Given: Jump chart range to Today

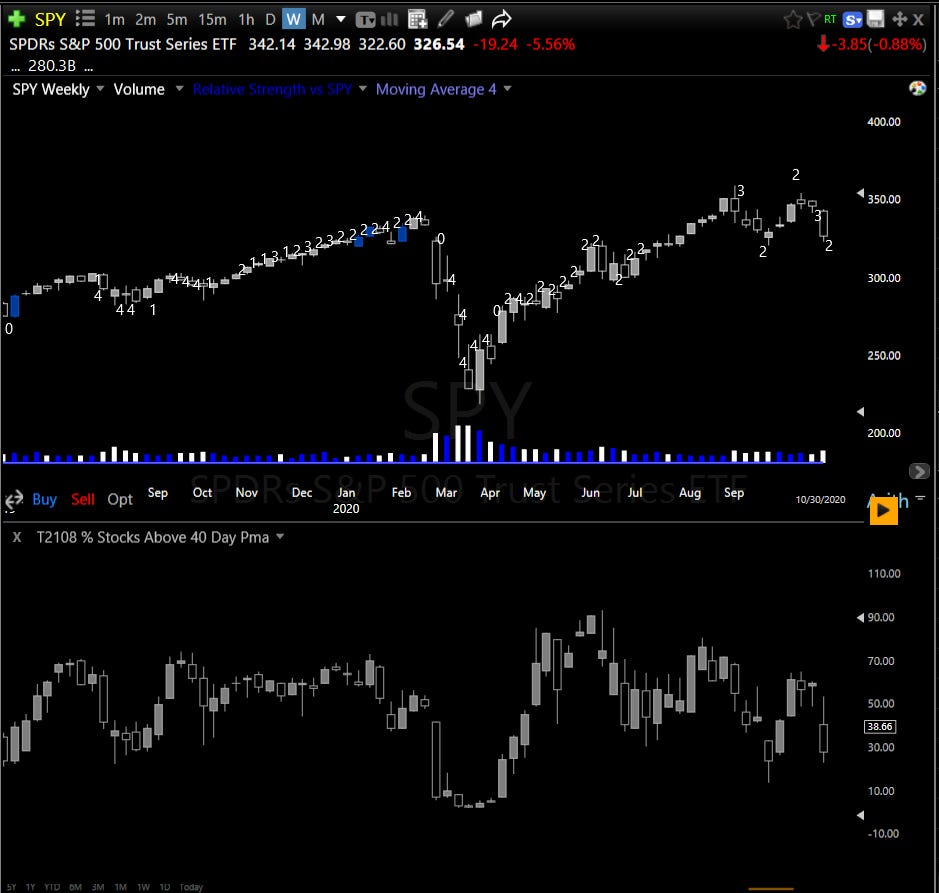Looking at the screenshot, I should tap(191, 887).
